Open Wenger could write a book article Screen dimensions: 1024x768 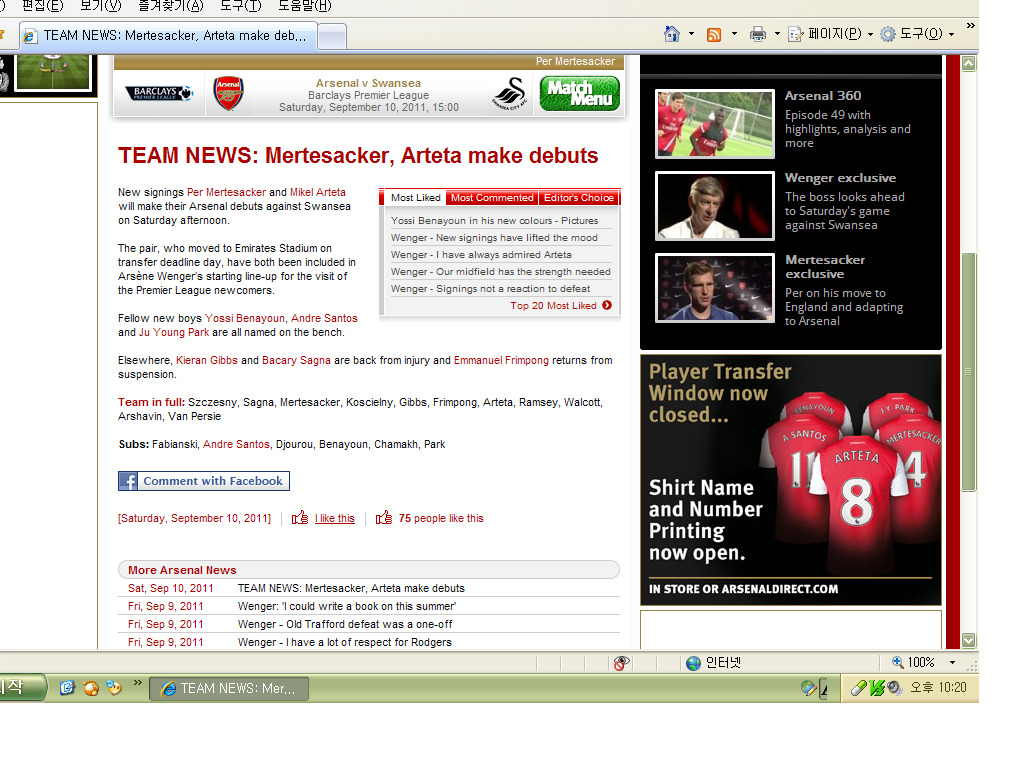coord(347,606)
